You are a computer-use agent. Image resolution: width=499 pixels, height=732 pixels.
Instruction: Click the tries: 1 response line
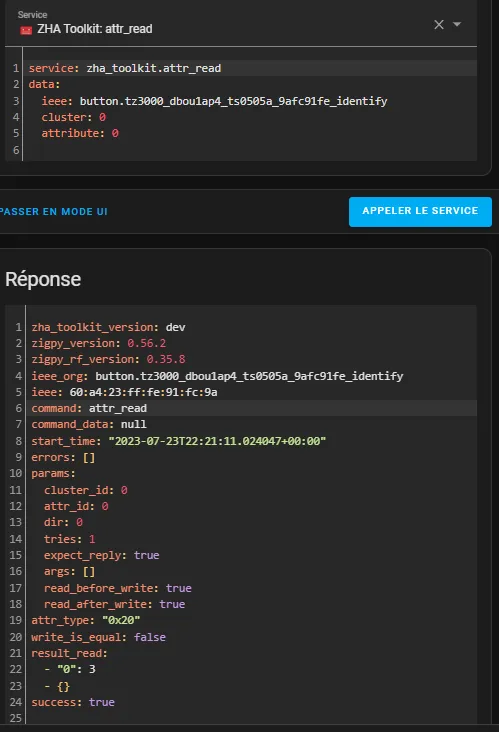pyautogui.click(x=70, y=539)
